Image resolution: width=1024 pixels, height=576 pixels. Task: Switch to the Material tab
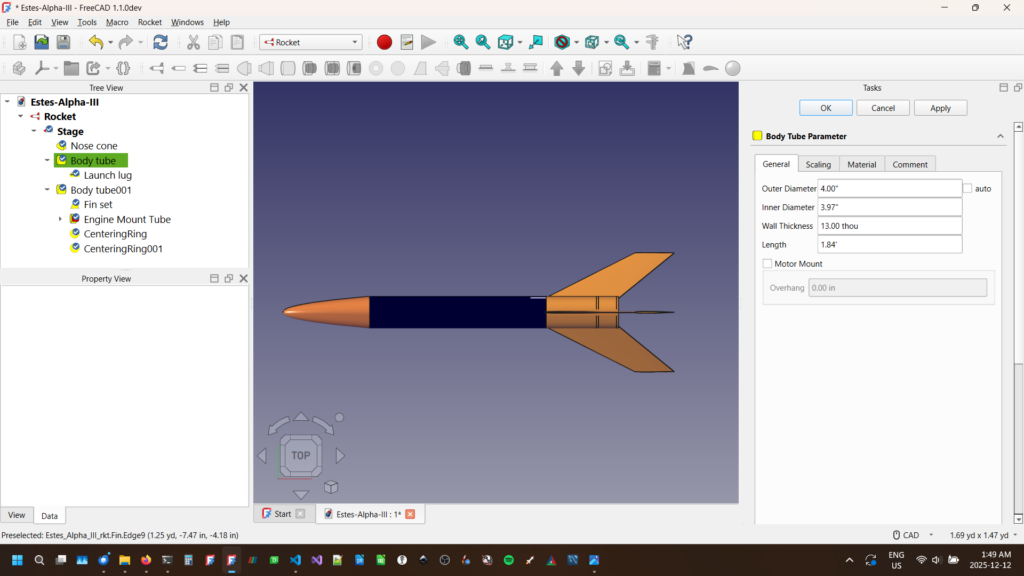[861, 164]
